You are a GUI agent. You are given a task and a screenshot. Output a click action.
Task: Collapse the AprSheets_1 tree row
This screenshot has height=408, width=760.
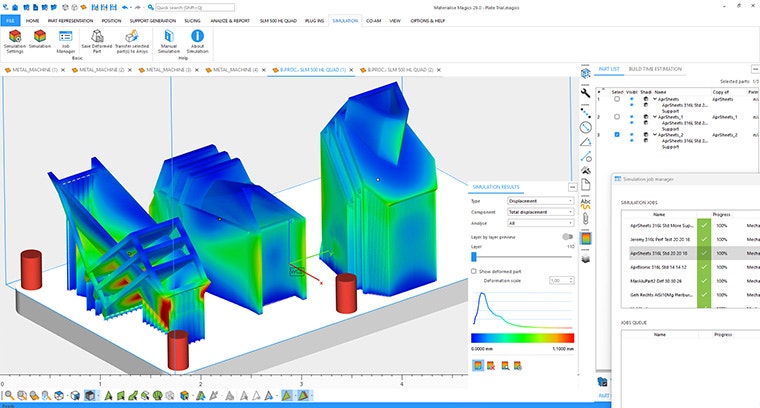coord(655,117)
